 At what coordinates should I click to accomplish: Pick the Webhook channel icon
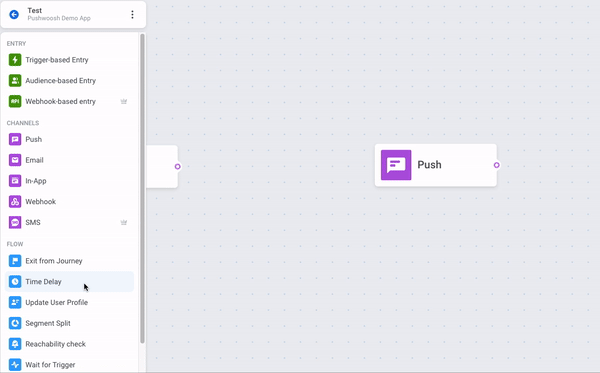15,202
